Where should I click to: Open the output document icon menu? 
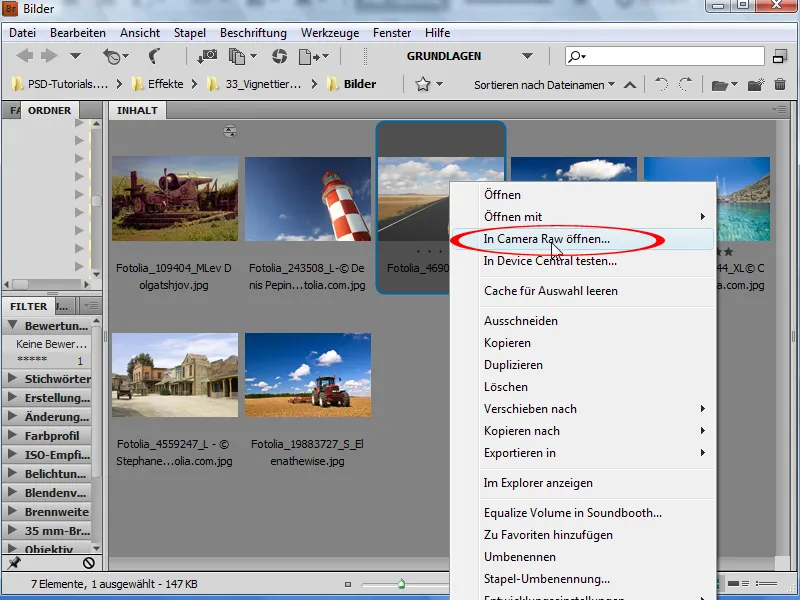click(313, 56)
